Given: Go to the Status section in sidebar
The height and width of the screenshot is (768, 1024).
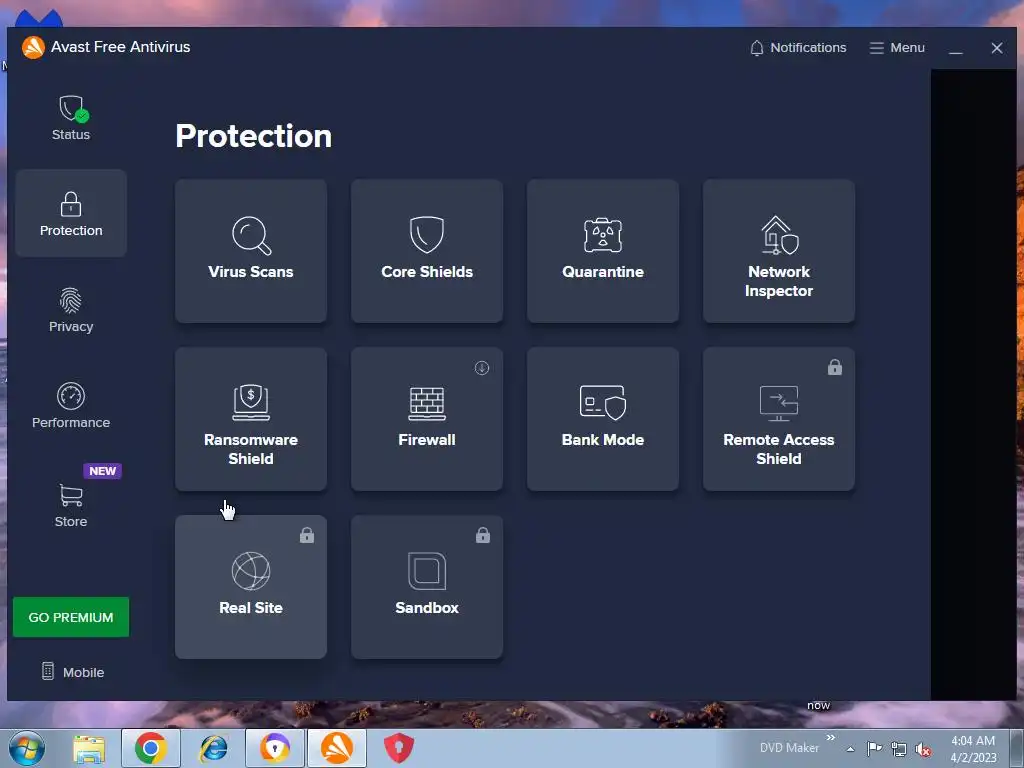Looking at the screenshot, I should point(71,118).
